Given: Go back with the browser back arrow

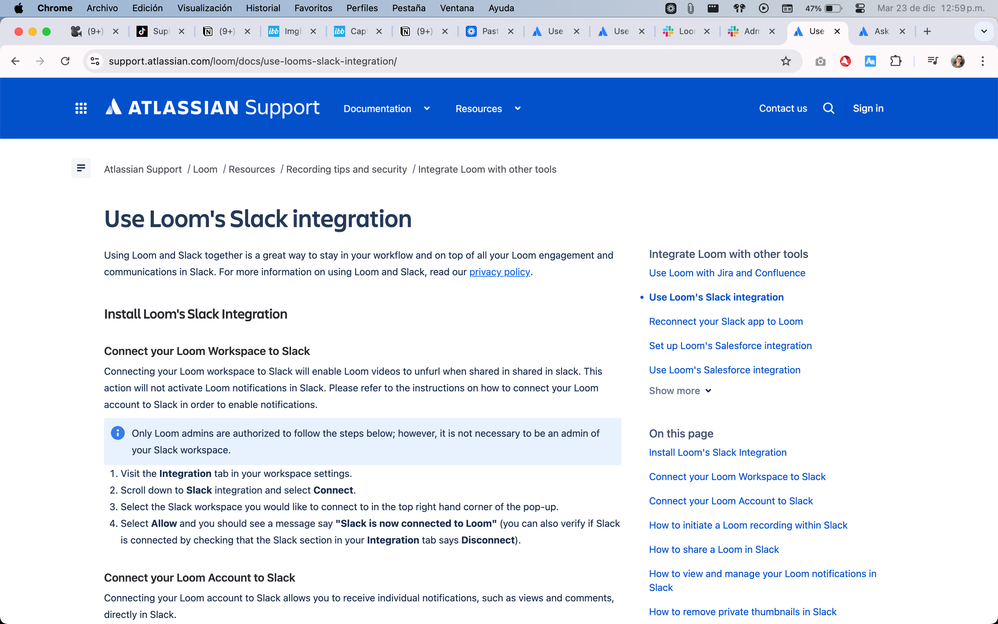Looking at the screenshot, I should (15, 61).
